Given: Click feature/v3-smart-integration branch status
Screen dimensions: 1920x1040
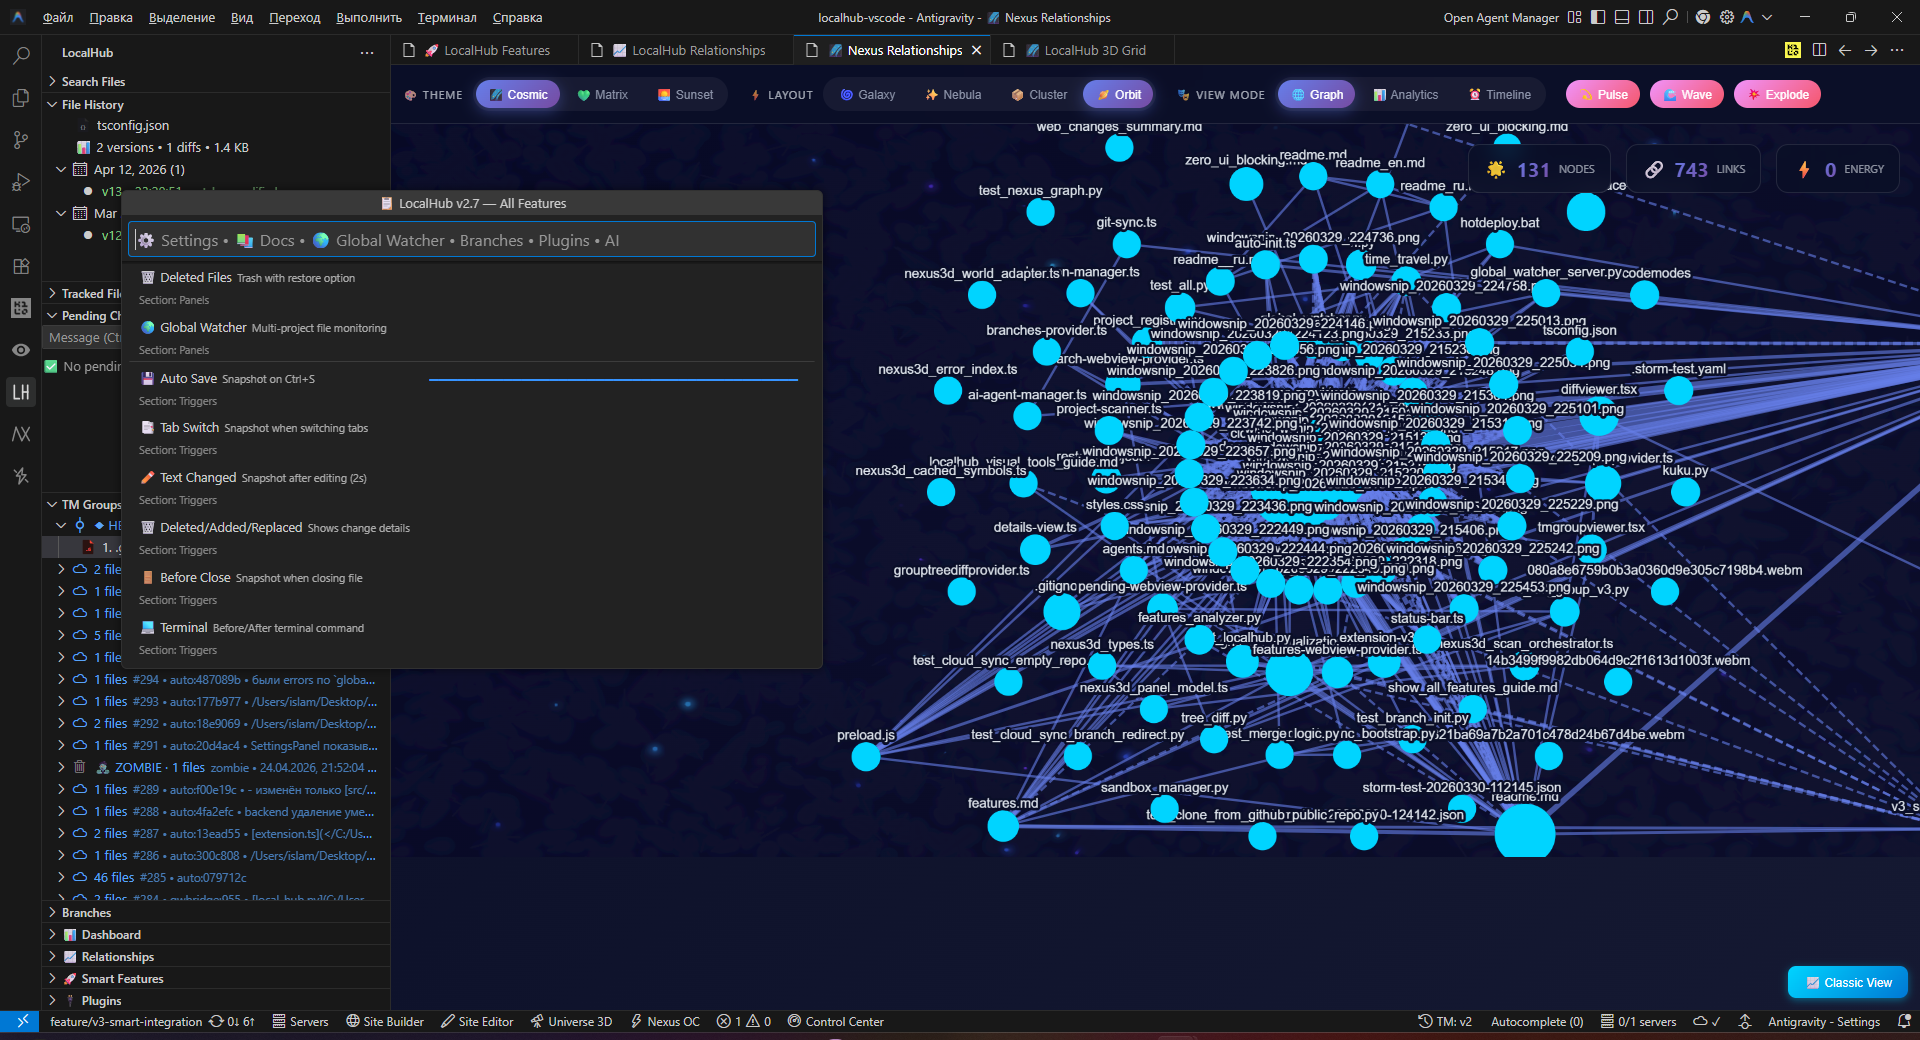Looking at the screenshot, I should (x=126, y=1021).
